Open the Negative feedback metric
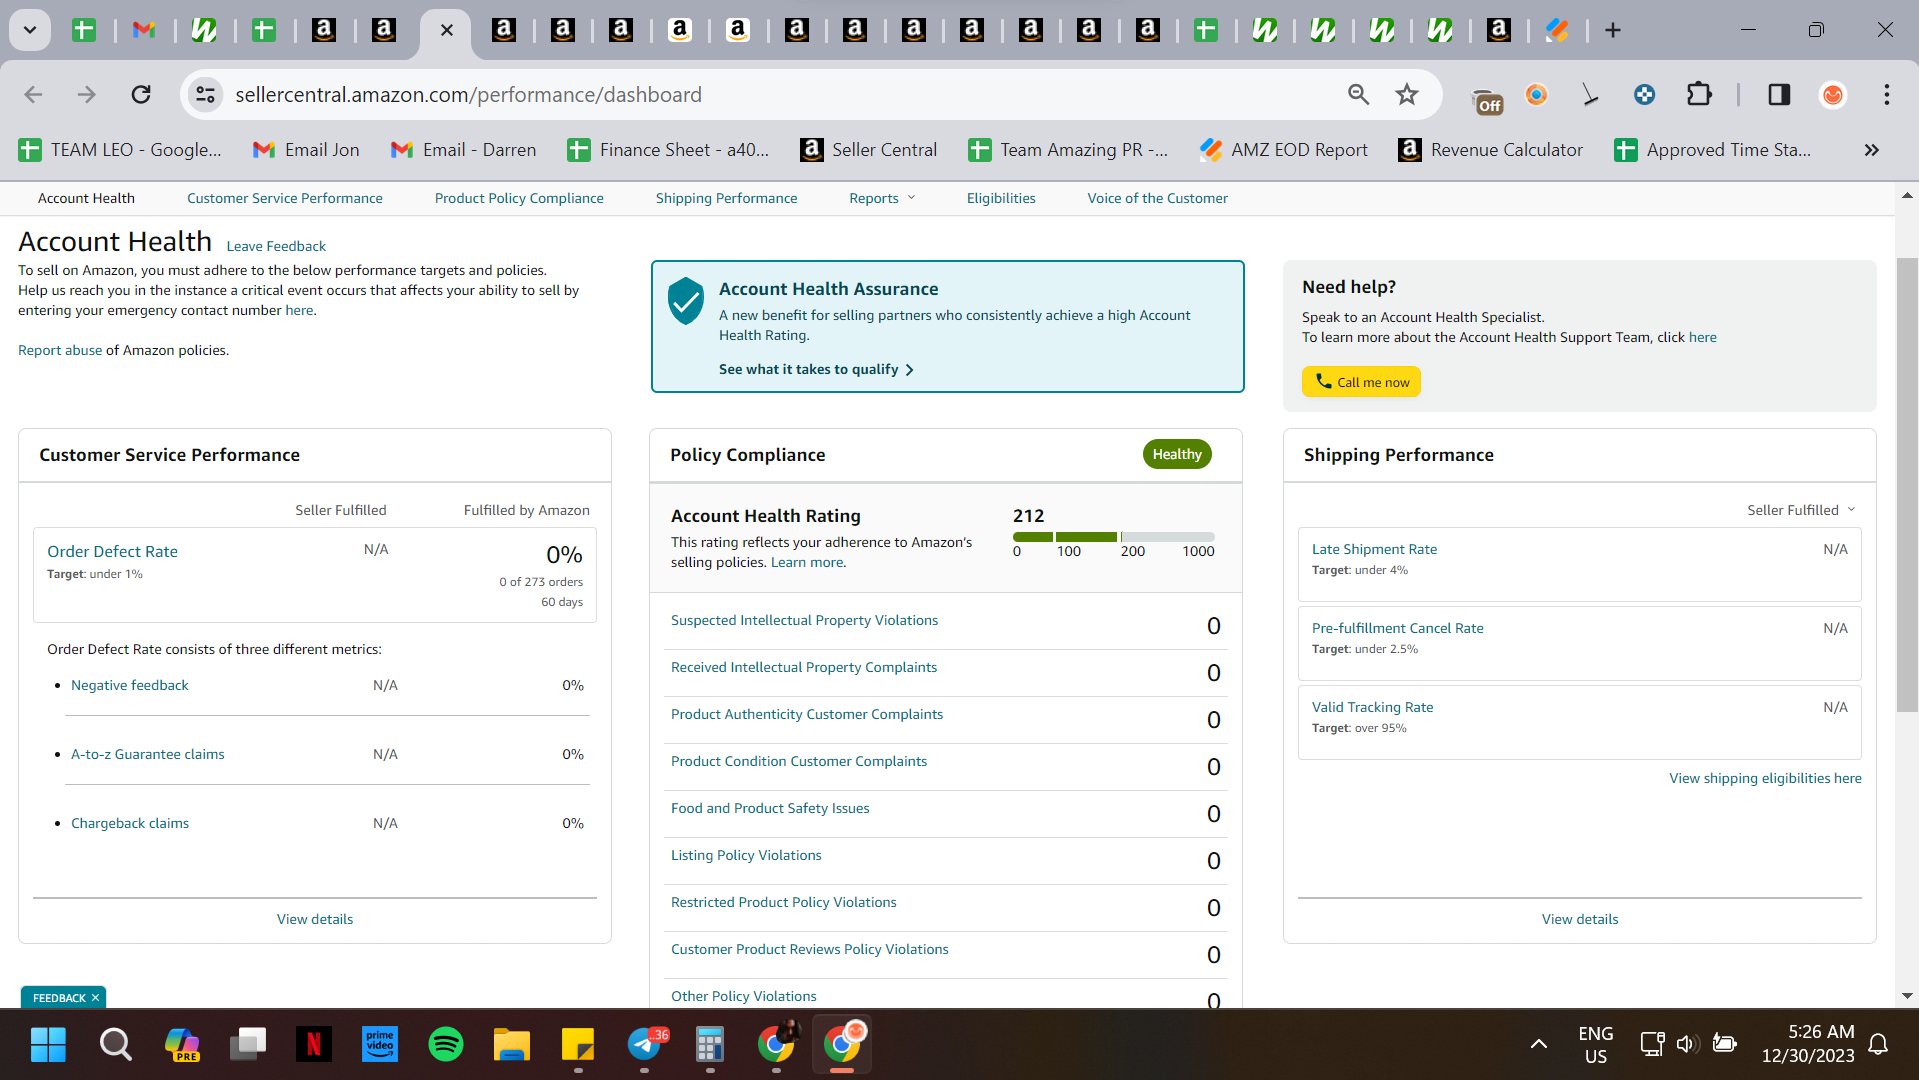Image resolution: width=1919 pixels, height=1080 pixels. click(130, 685)
